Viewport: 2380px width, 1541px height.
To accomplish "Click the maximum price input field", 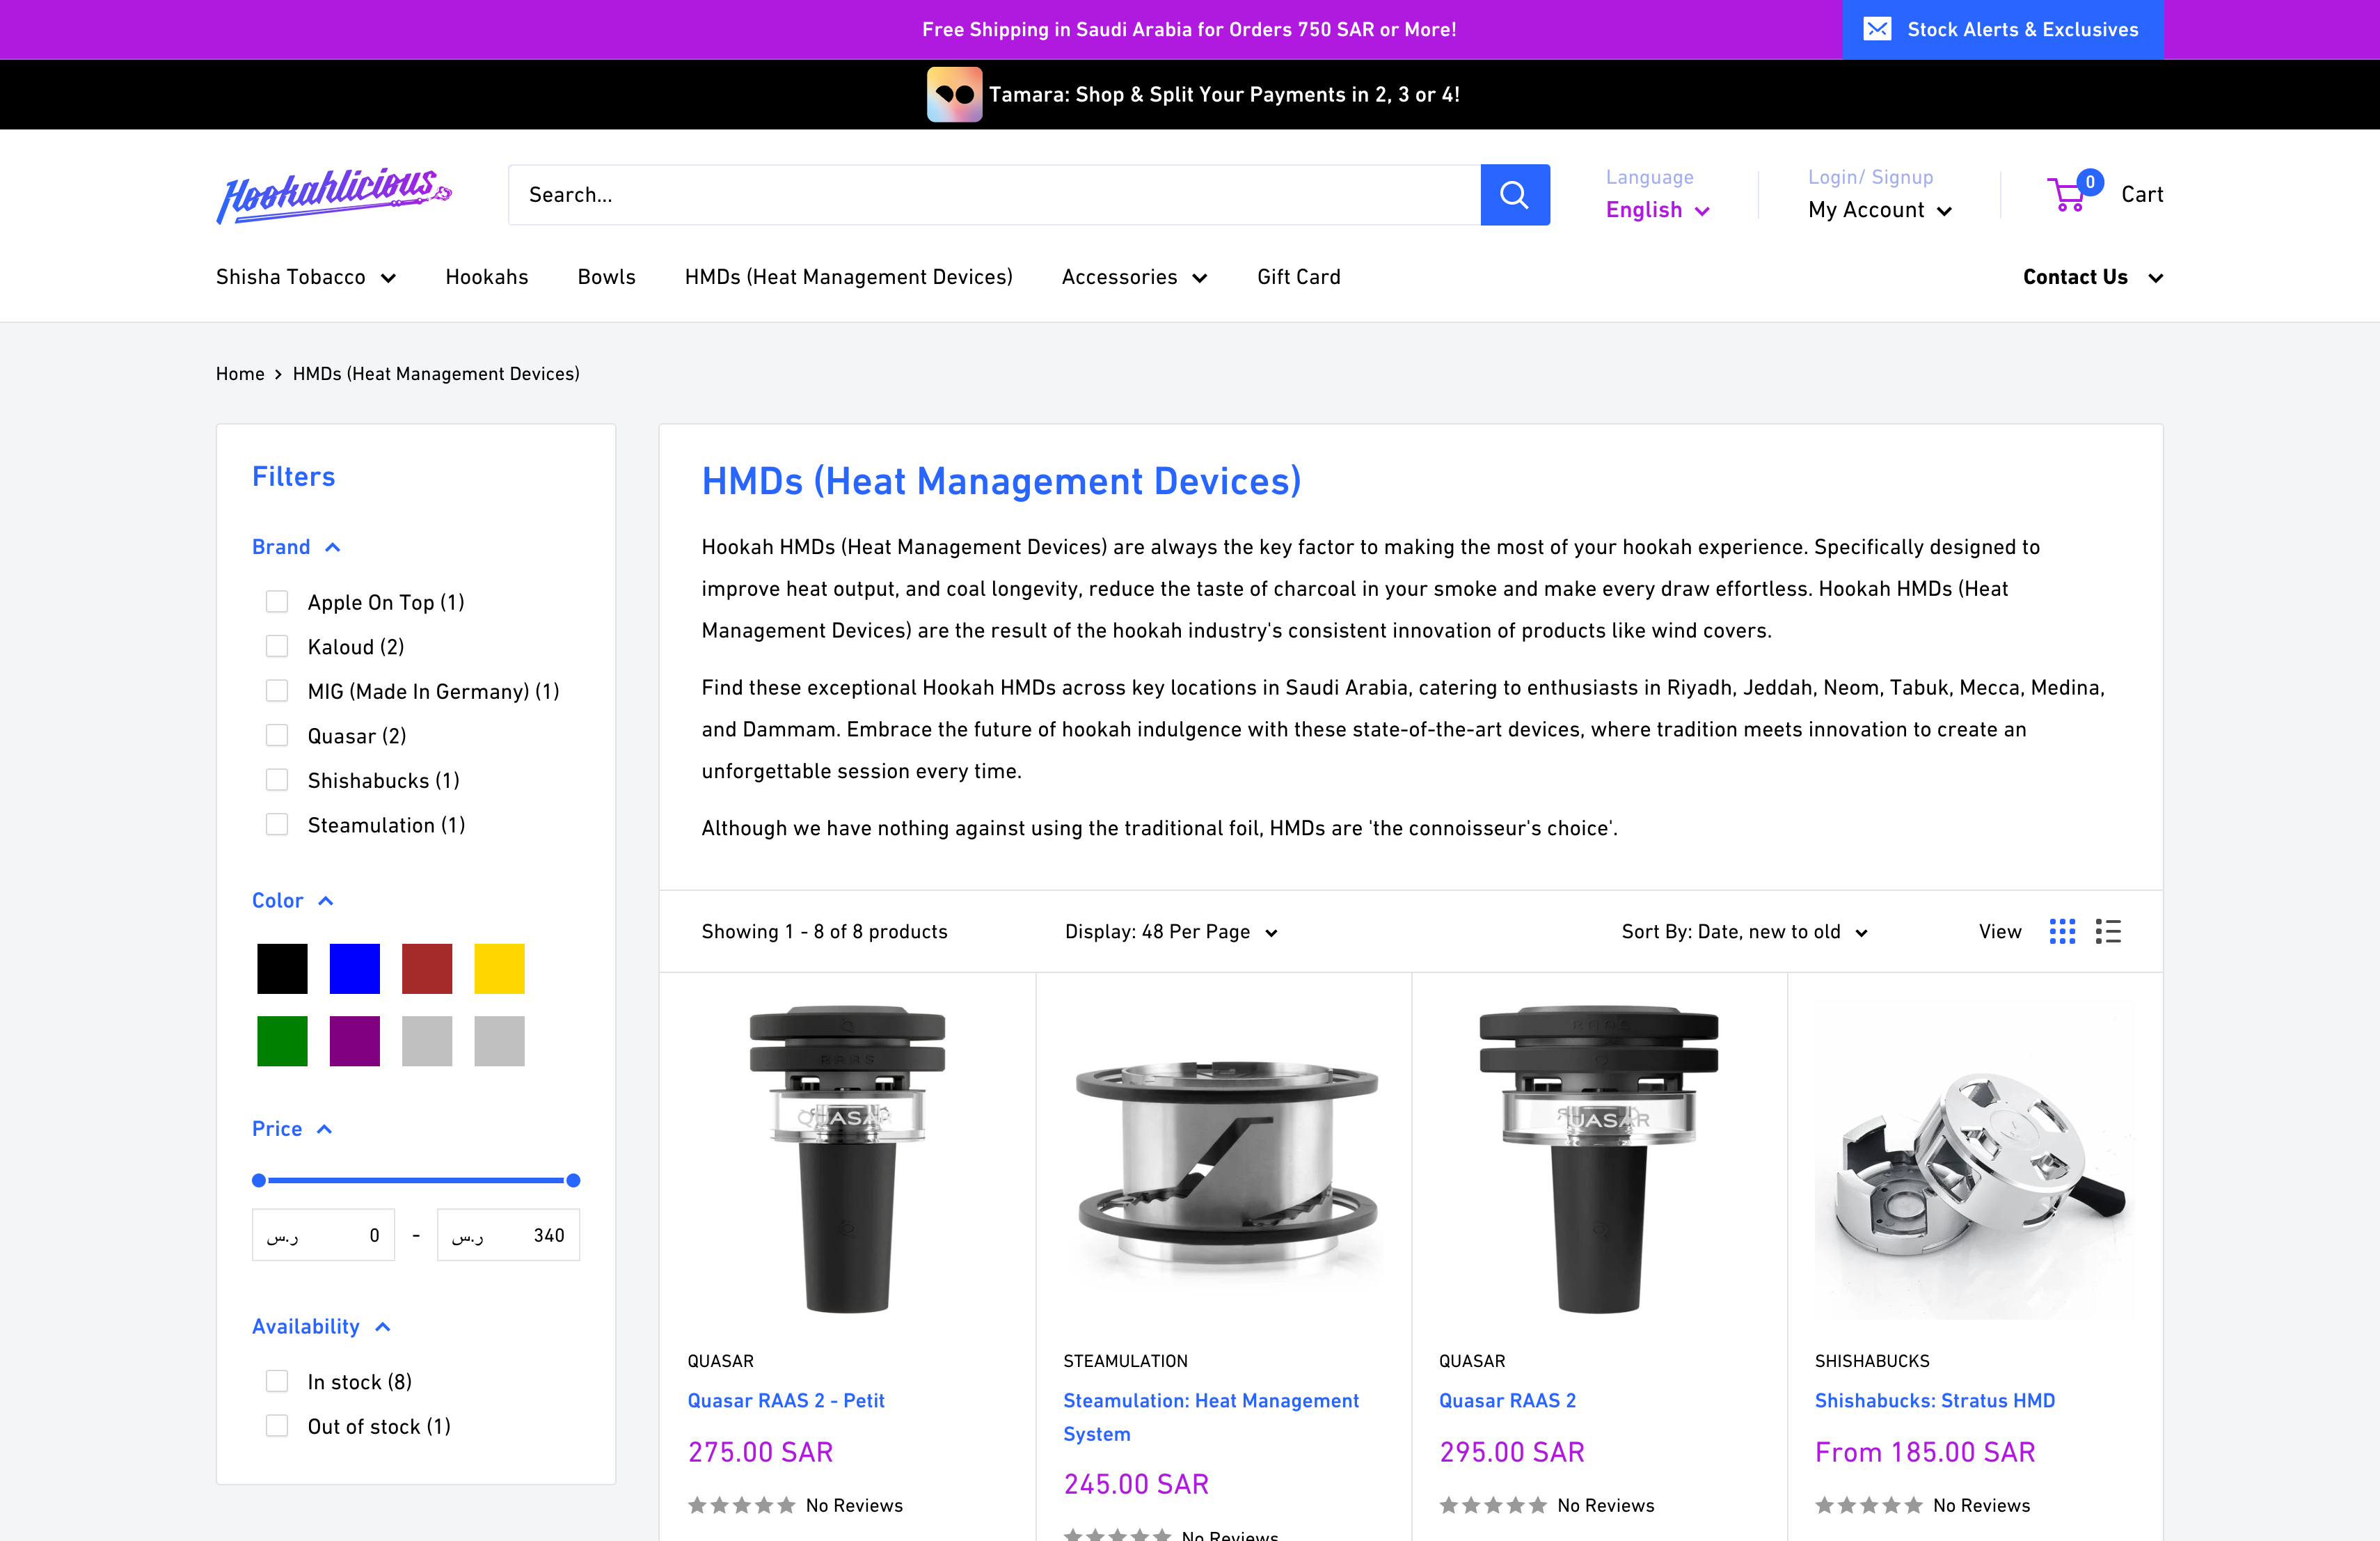I will (508, 1234).
